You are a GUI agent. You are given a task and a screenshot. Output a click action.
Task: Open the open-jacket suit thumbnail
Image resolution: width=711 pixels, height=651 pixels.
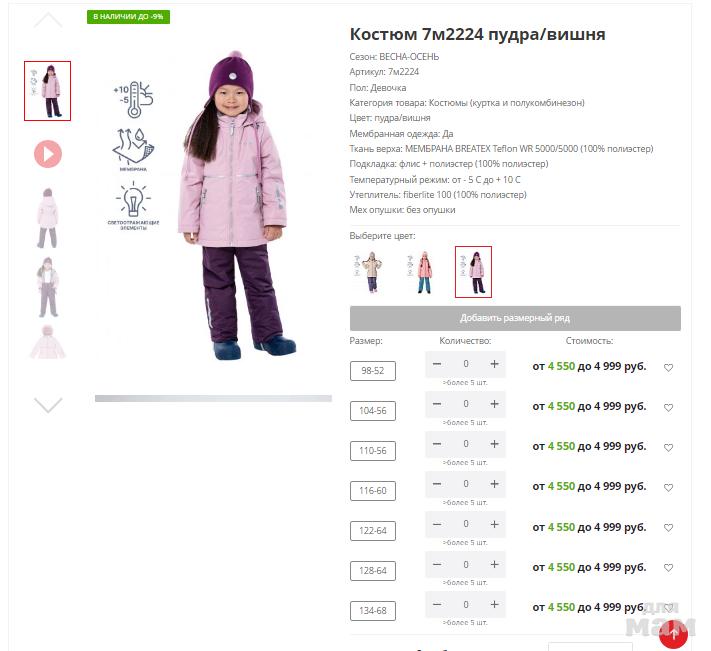click(x=48, y=287)
